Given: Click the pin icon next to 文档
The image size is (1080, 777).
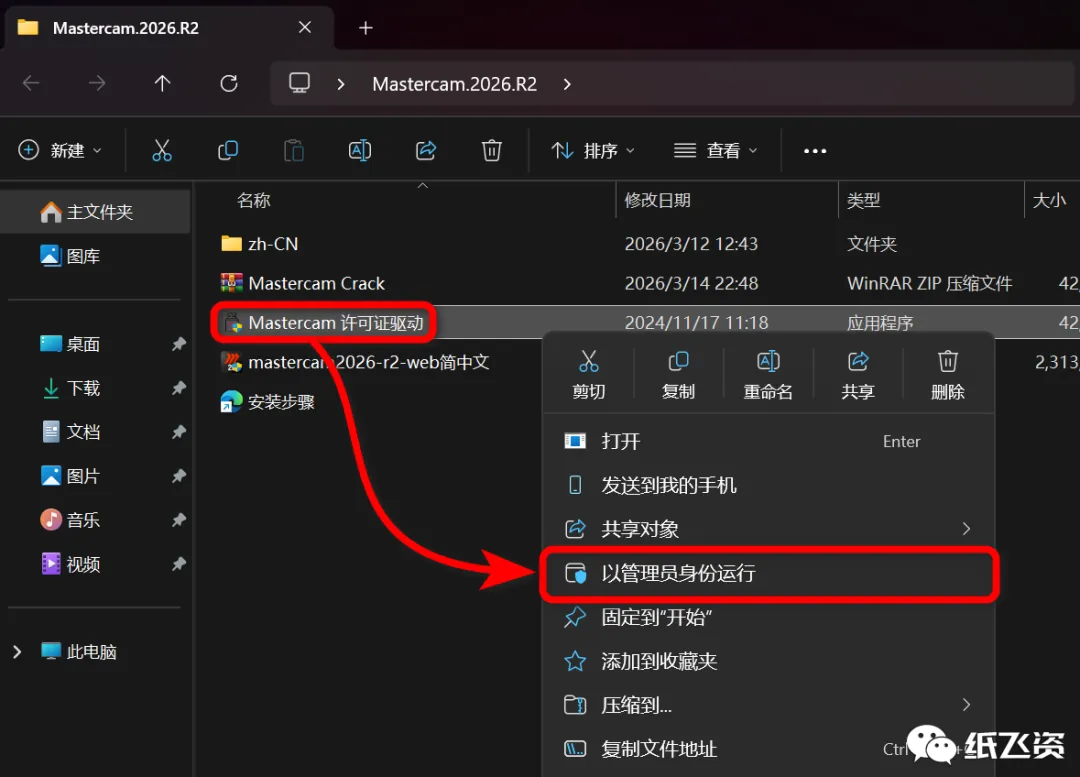Looking at the screenshot, I should coord(178,432).
